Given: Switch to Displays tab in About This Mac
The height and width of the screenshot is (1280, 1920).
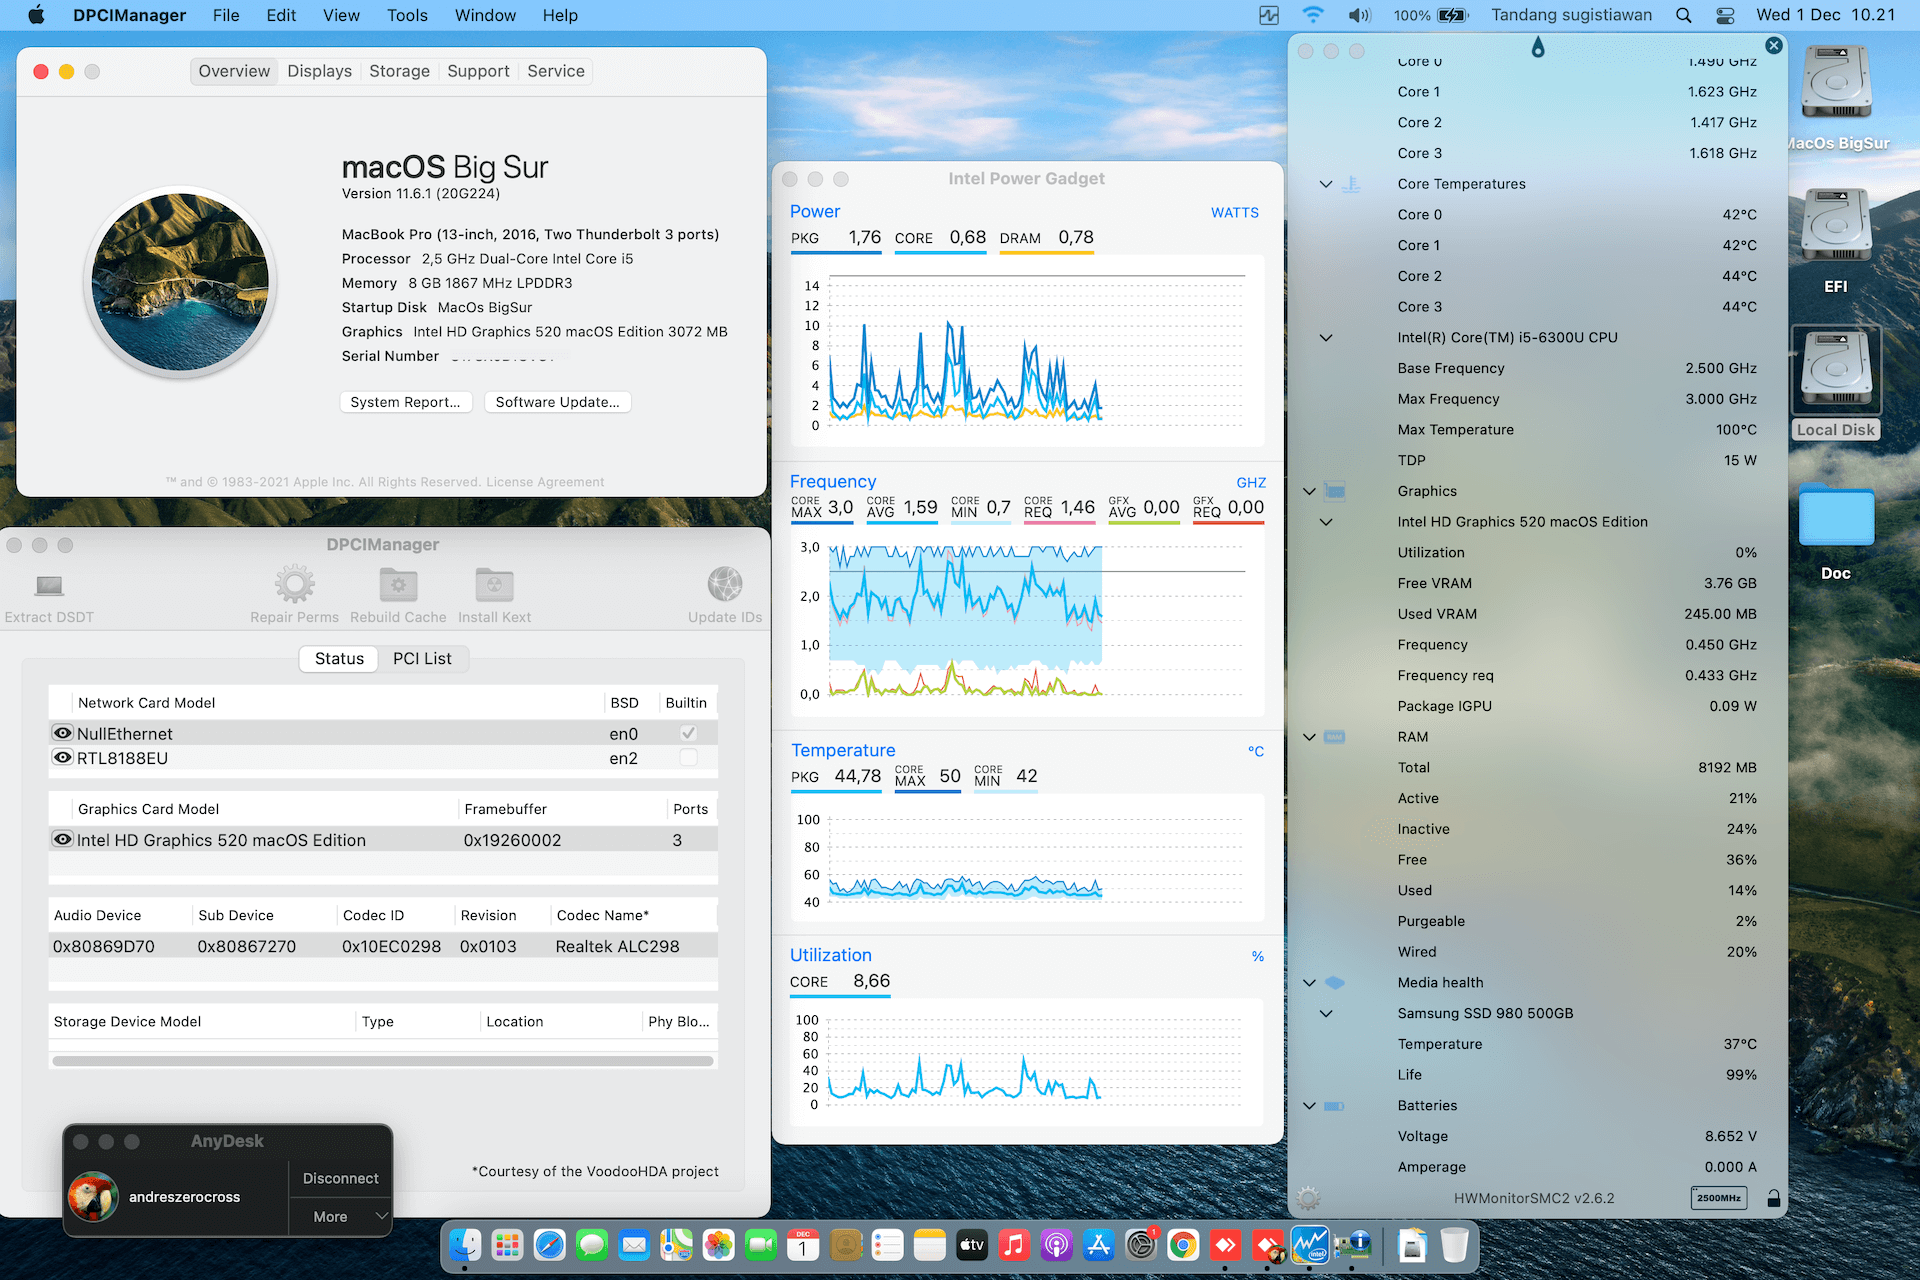Looking at the screenshot, I should (x=319, y=71).
